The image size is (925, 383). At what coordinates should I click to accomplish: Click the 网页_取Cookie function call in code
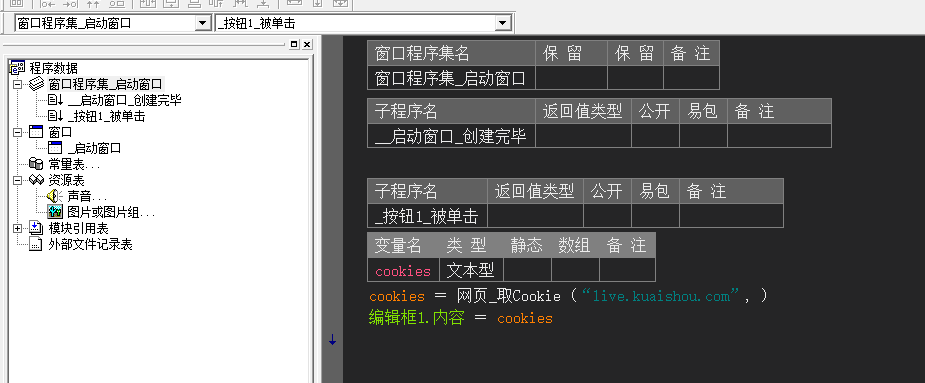click(508, 295)
